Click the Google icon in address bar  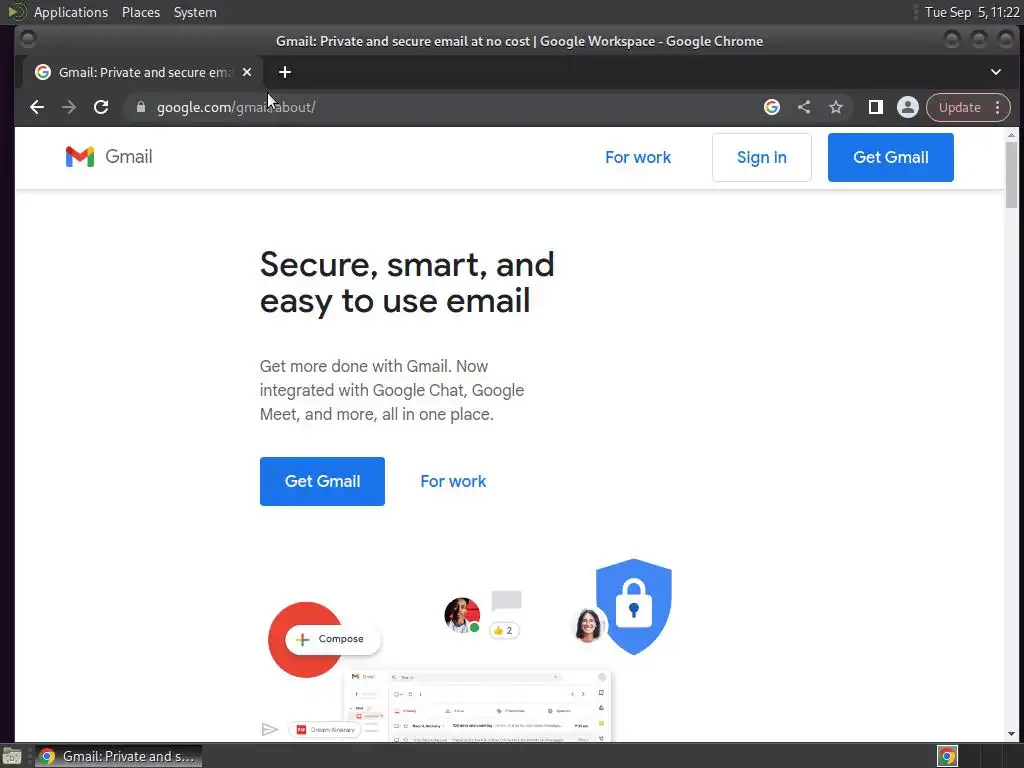pos(772,107)
